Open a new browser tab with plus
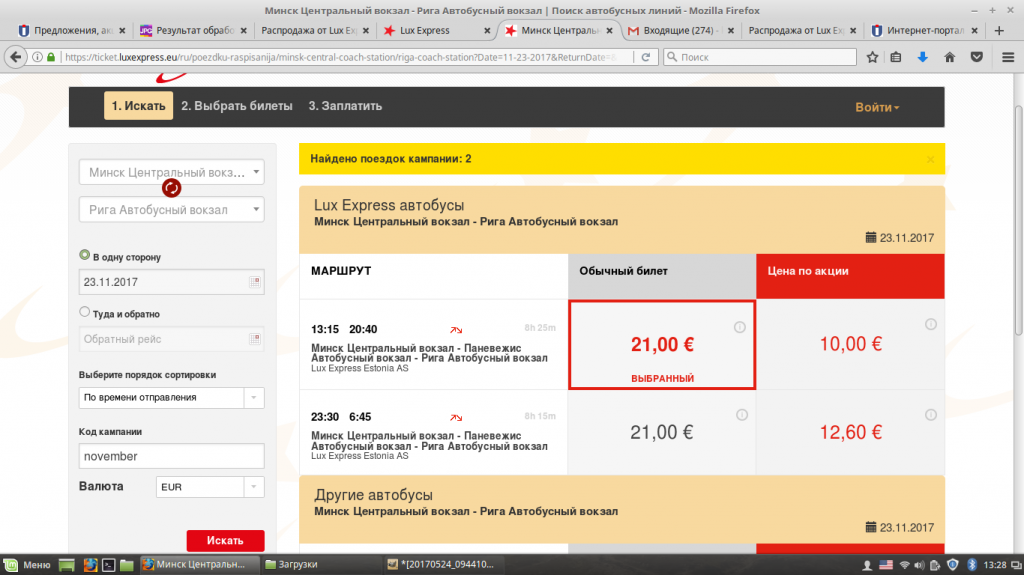 999,30
